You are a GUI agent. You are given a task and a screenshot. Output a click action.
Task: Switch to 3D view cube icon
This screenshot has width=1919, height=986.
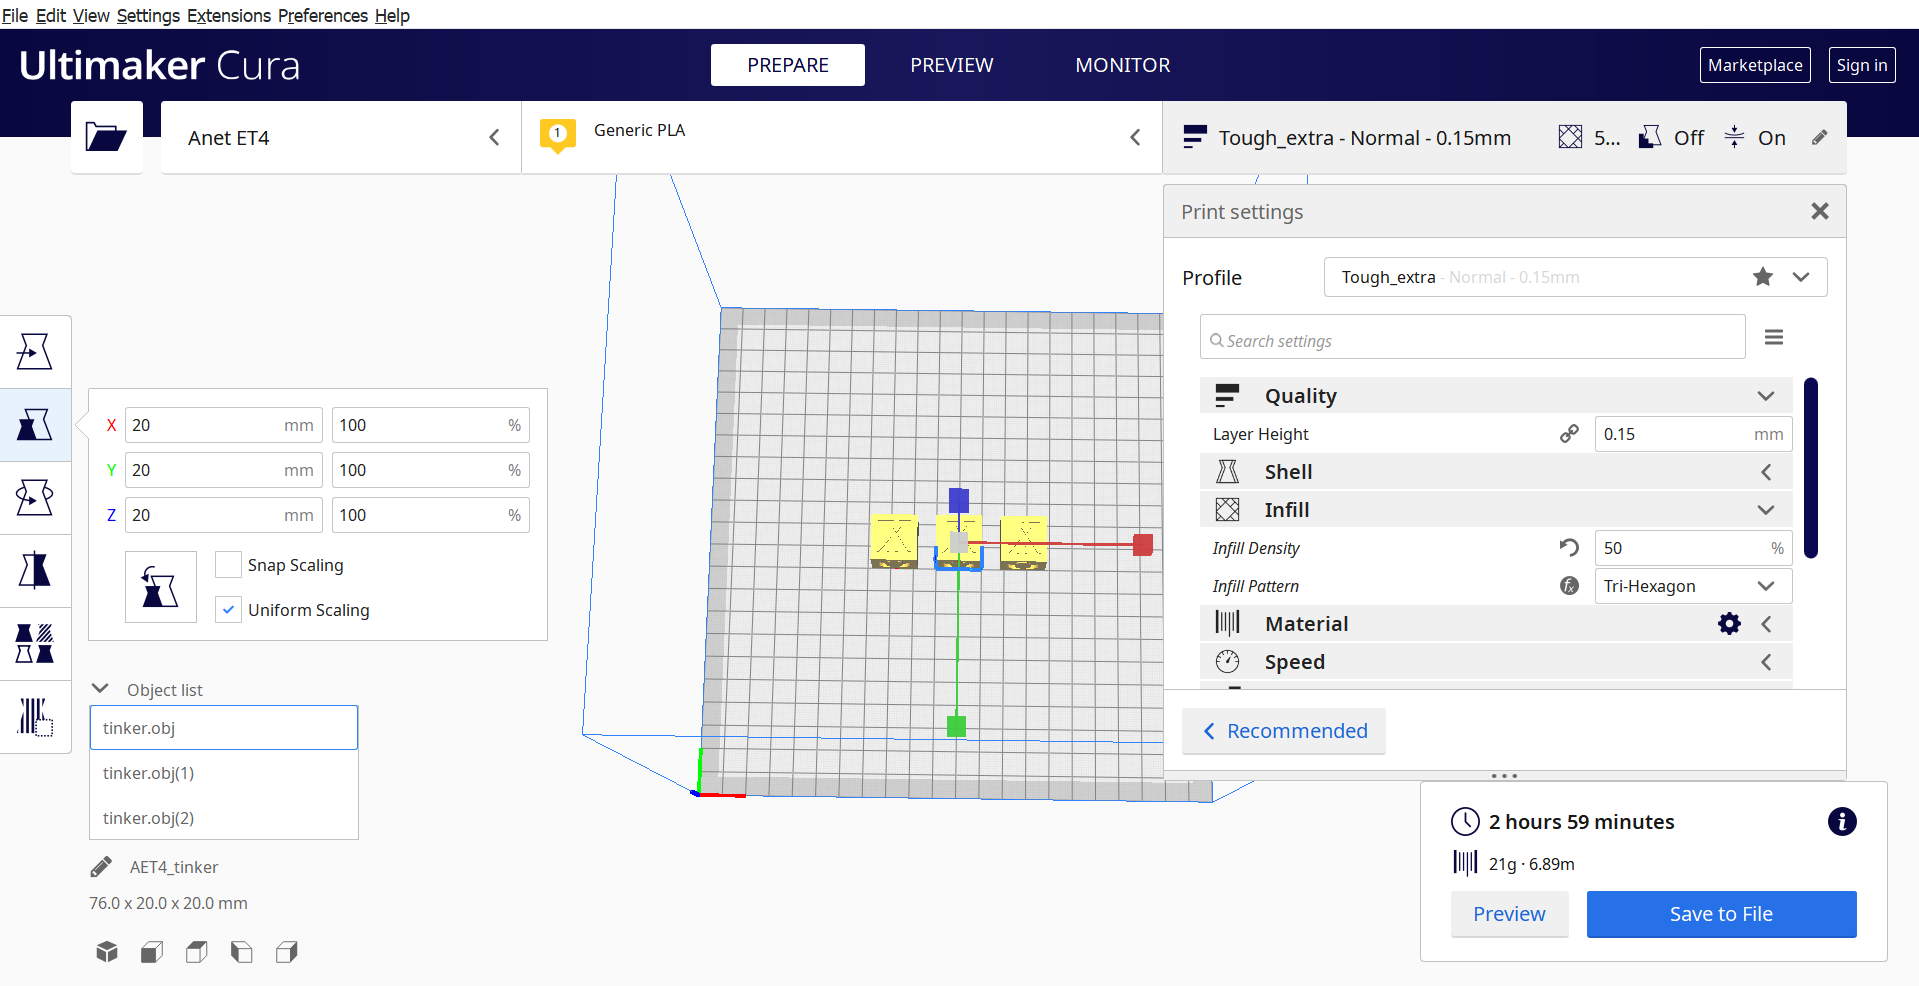107,952
